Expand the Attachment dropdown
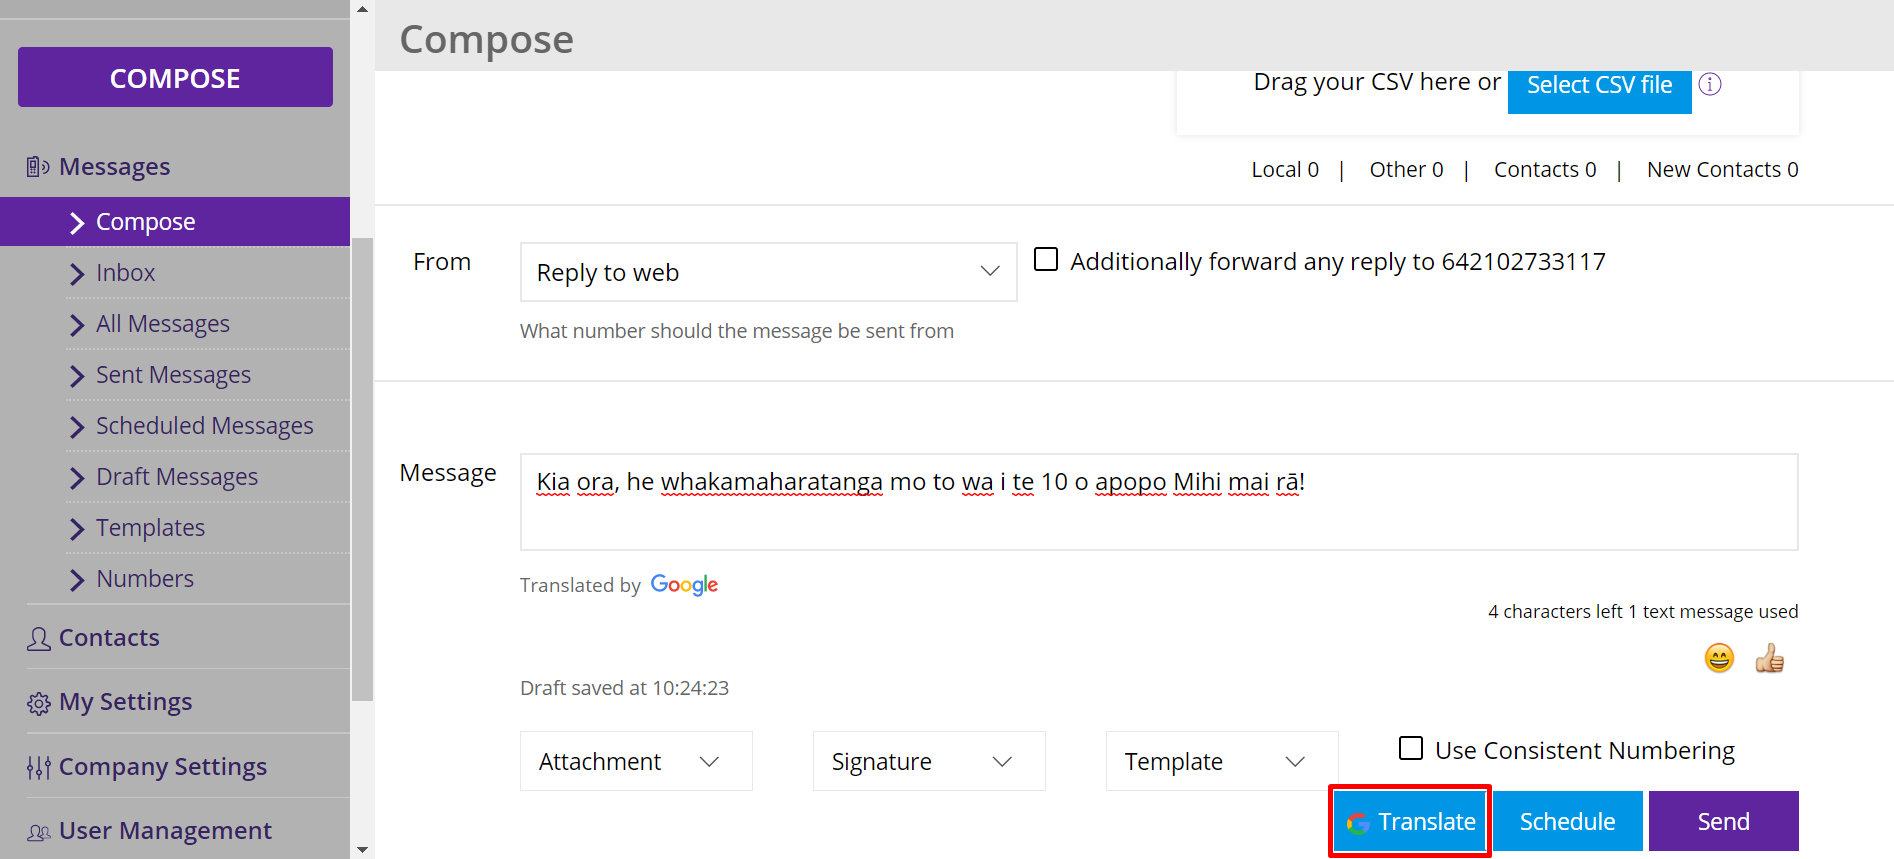Screen dimensions: 1894x859 tap(636, 761)
